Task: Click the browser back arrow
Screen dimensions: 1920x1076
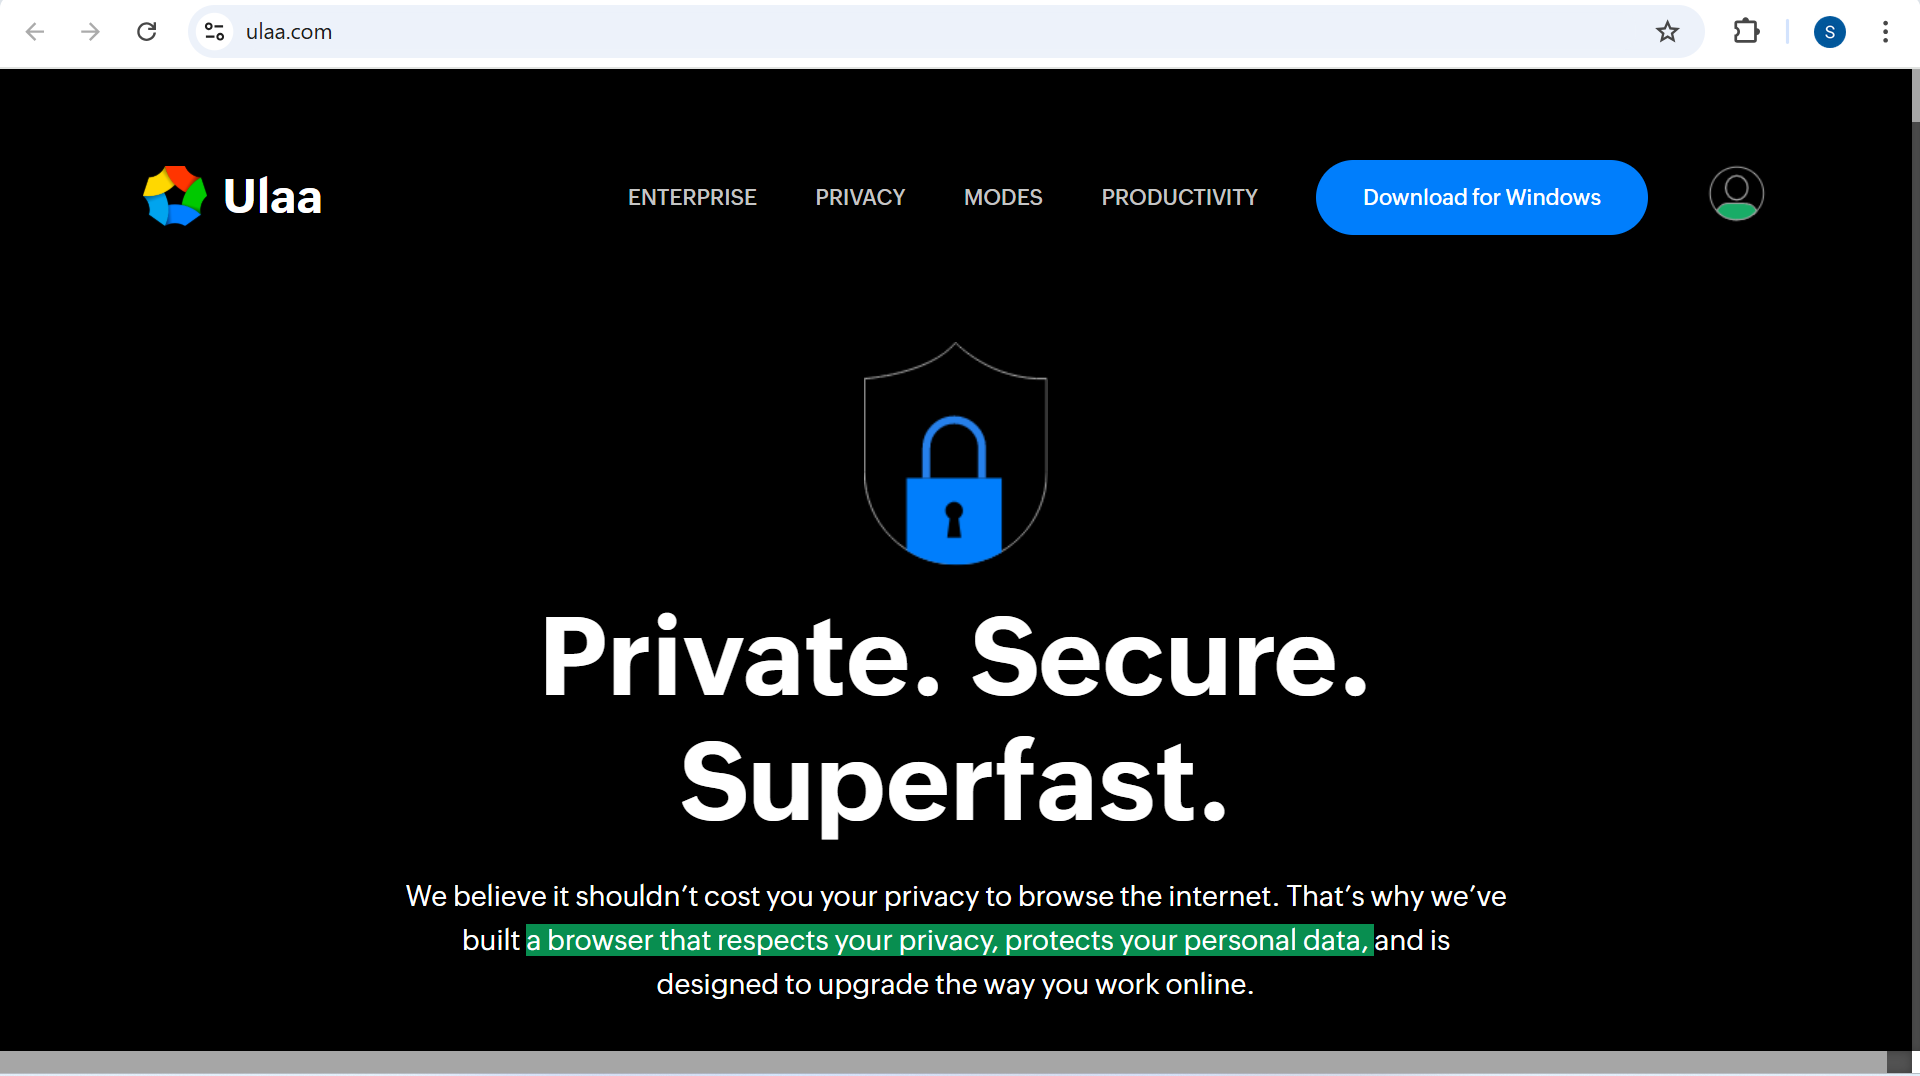Action: click(35, 32)
